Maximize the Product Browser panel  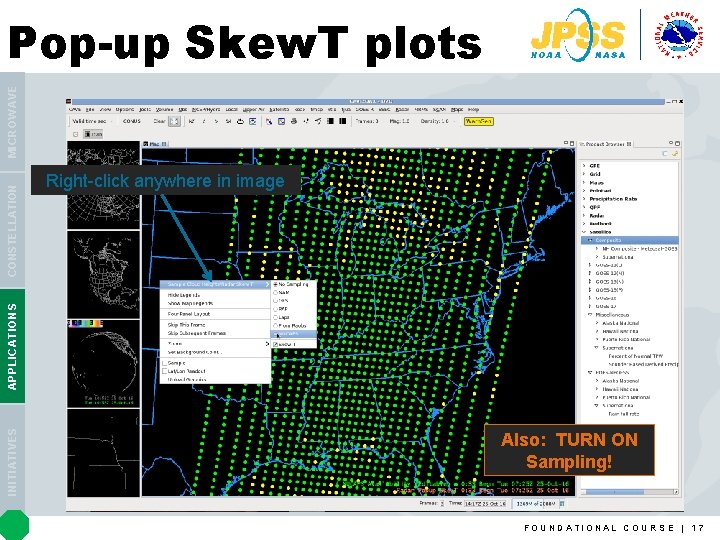click(x=677, y=143)
